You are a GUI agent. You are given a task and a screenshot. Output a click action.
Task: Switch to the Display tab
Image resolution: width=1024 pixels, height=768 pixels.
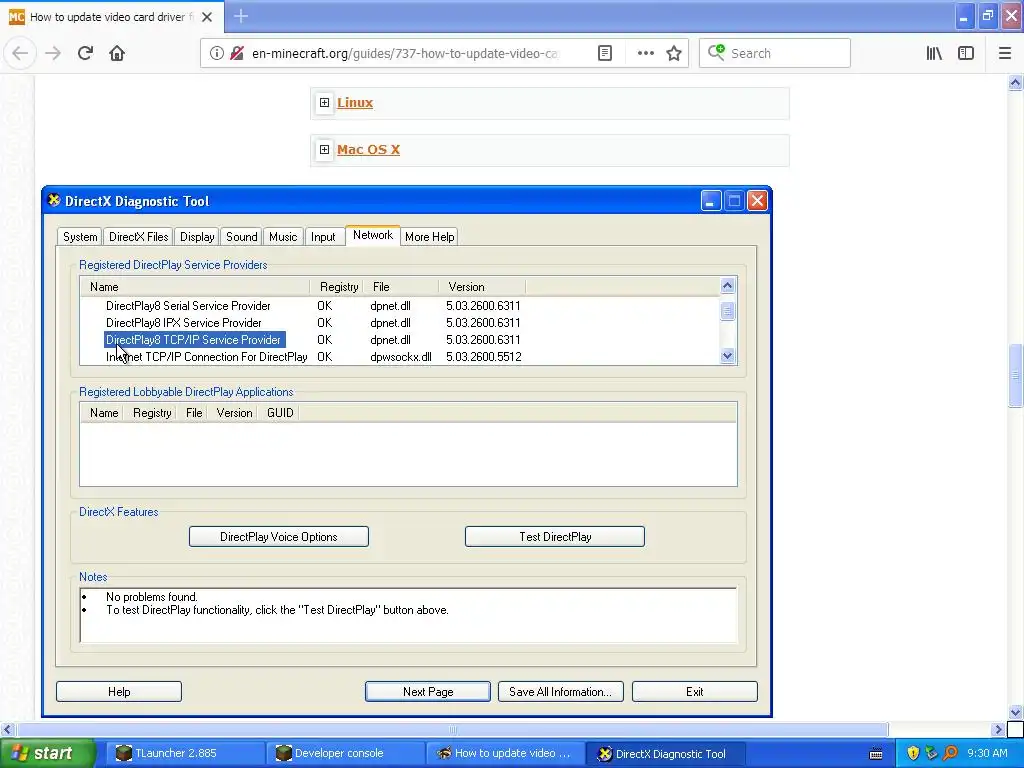(197, 236)
